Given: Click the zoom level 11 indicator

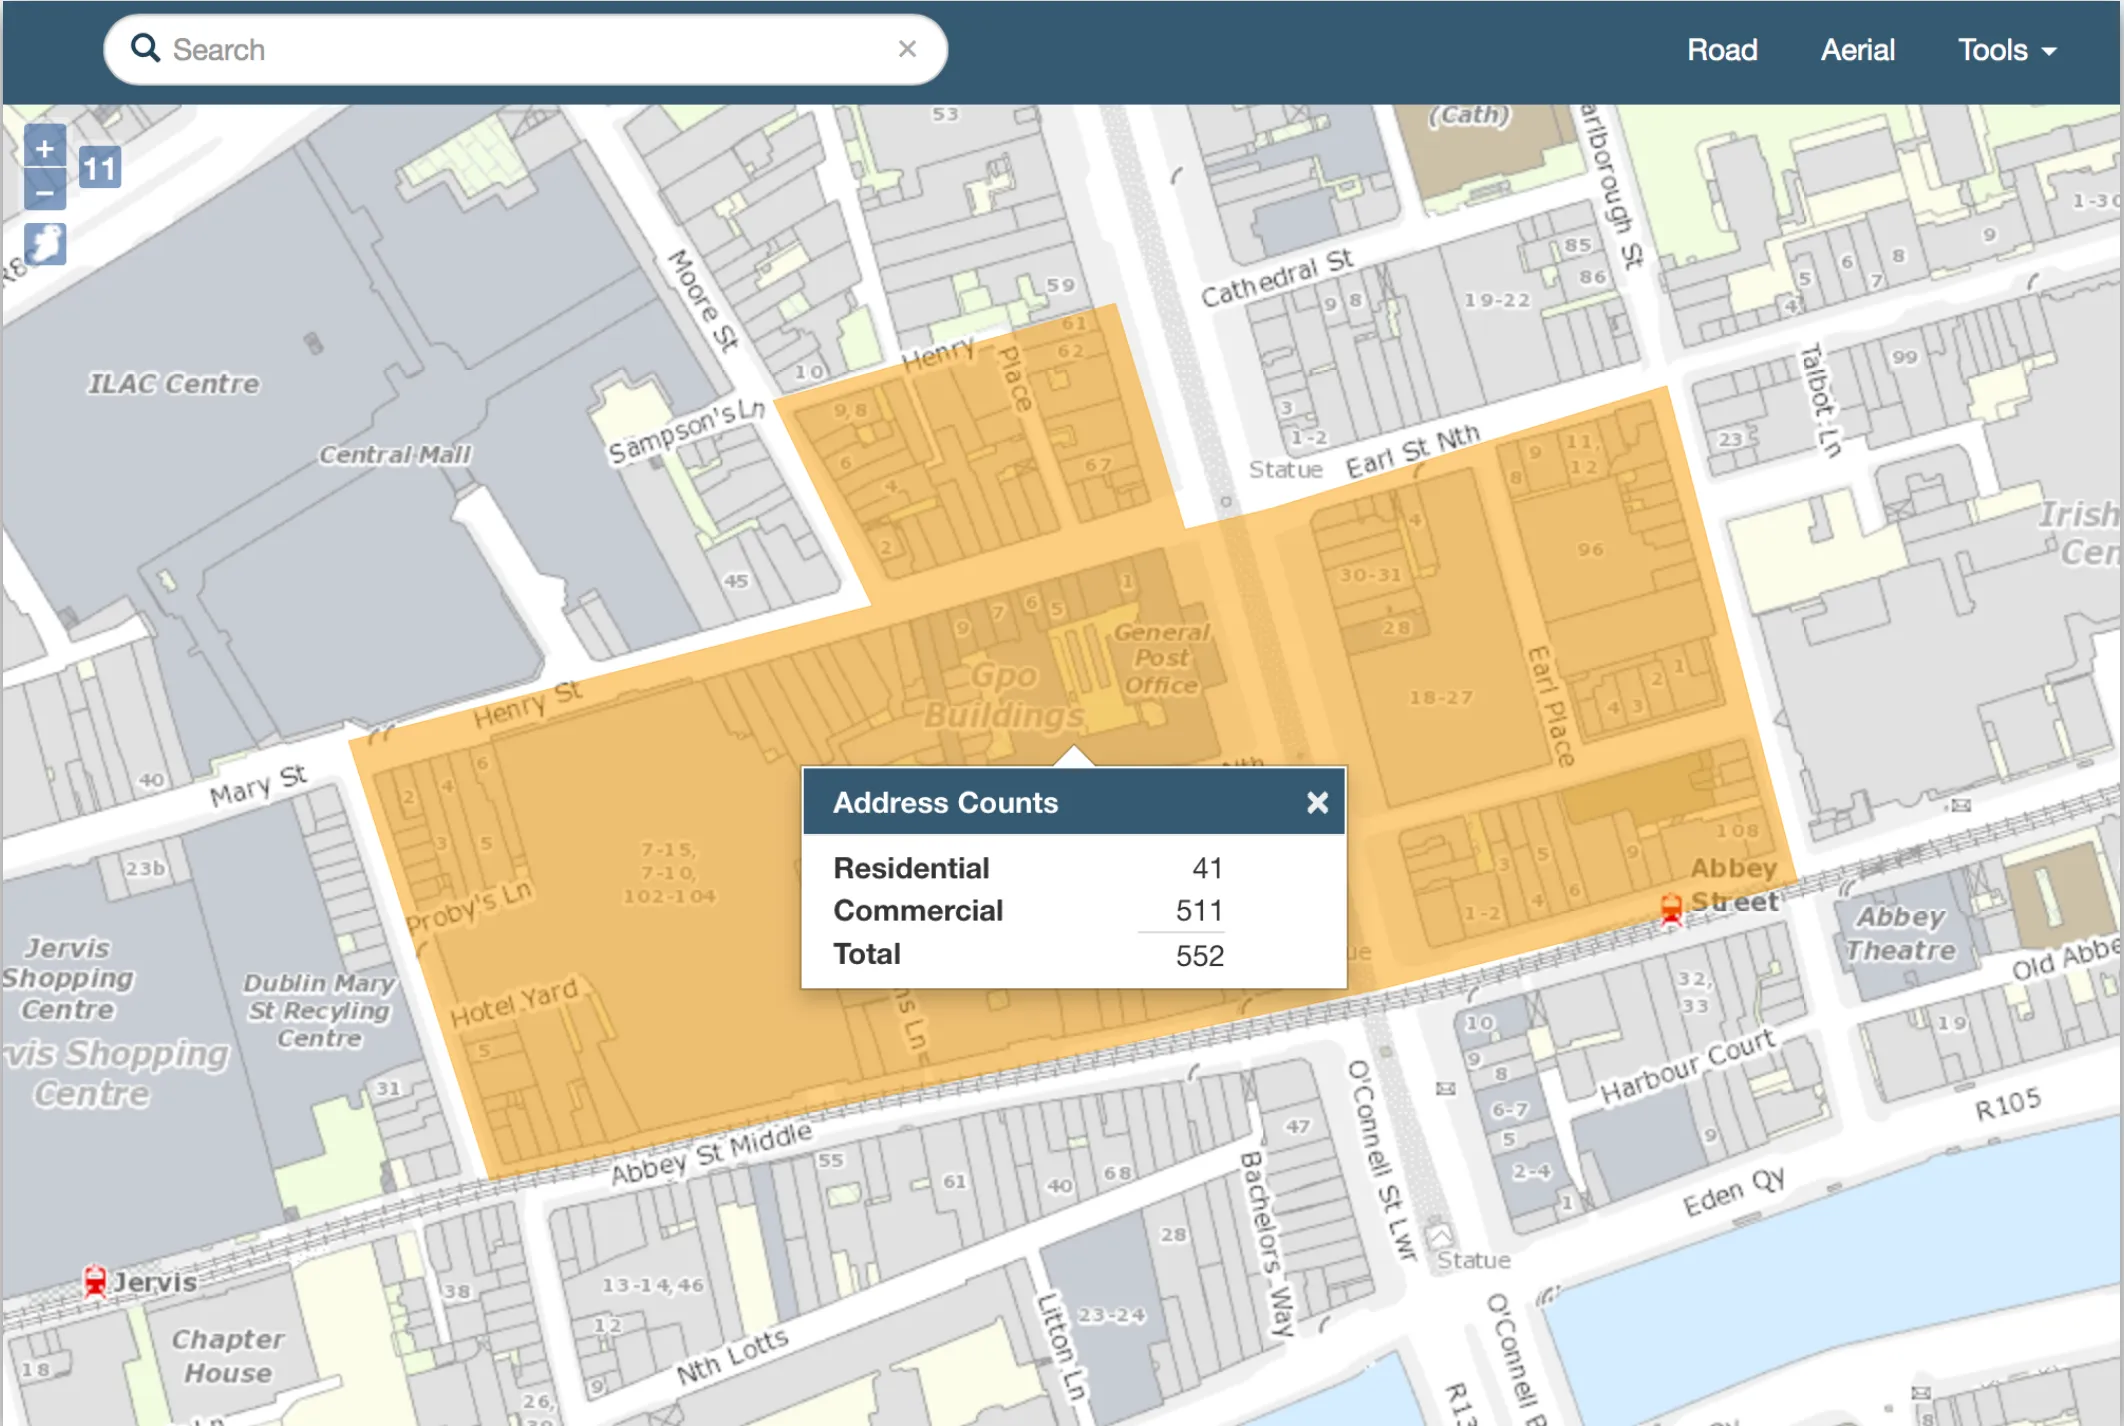Looking at the screenshot, I should coord(100,167).
